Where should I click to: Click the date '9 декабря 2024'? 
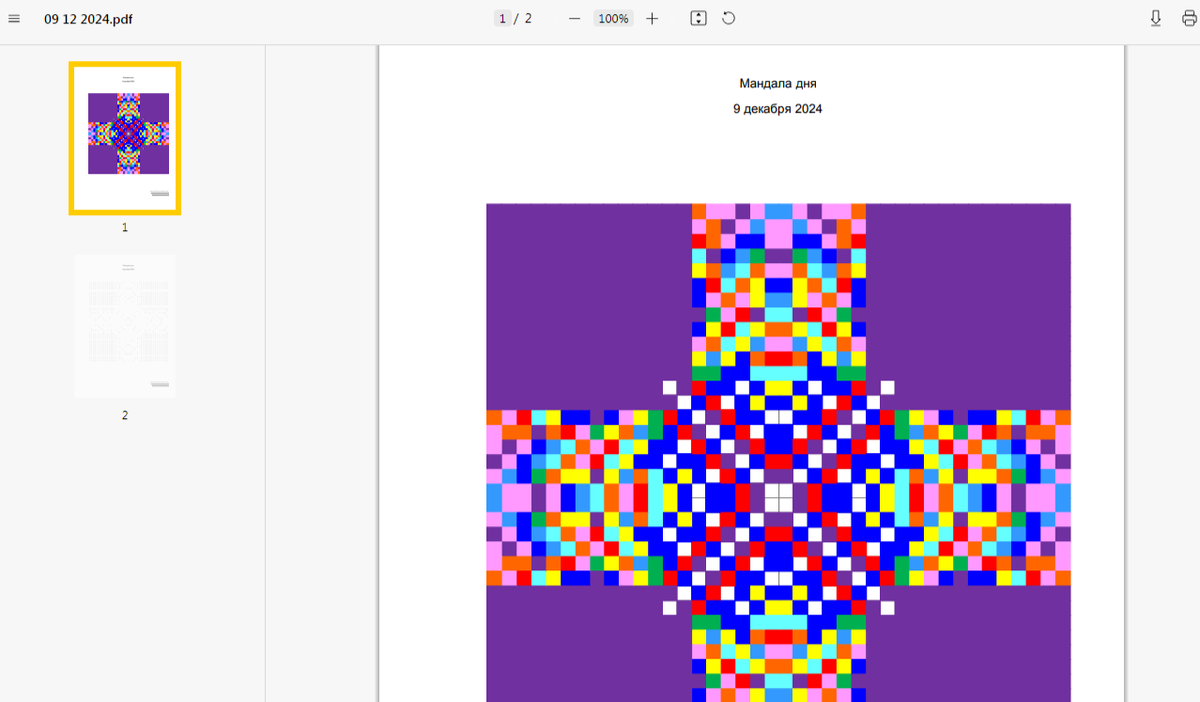pos(777,108)
